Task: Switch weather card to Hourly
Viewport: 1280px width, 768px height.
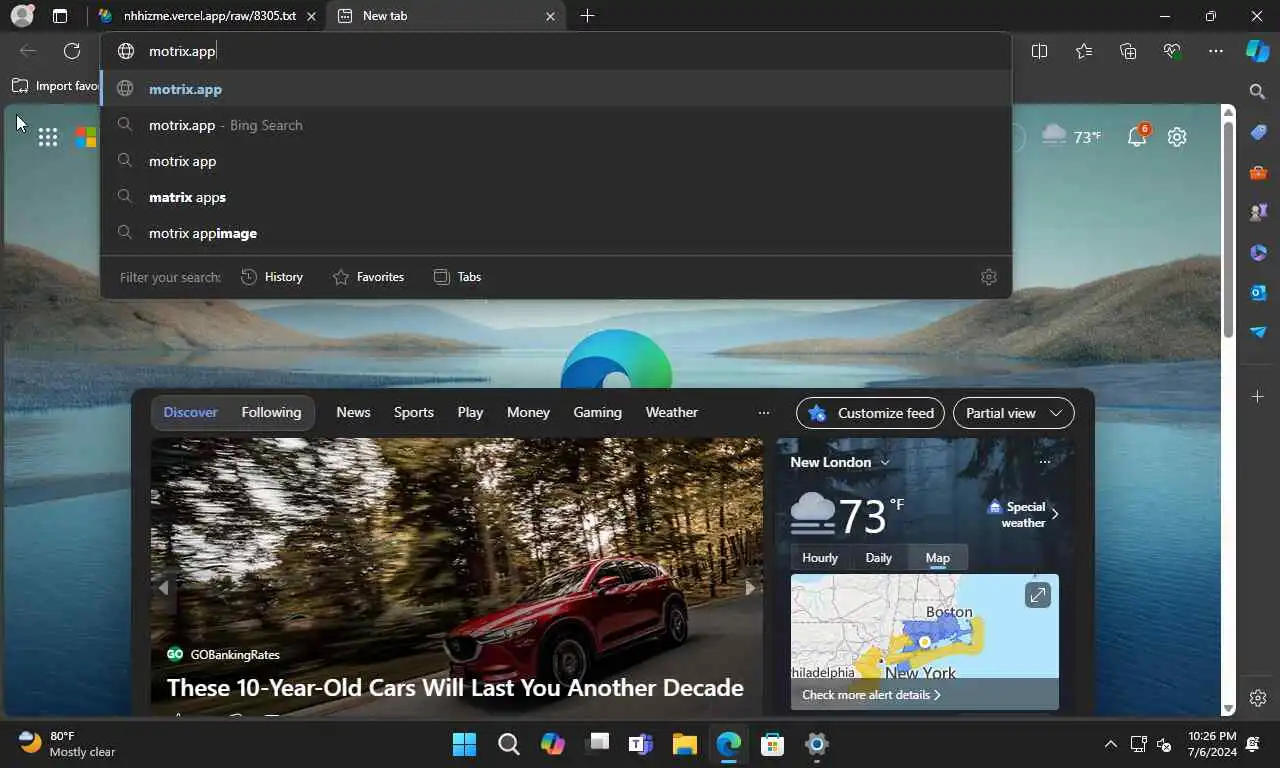Action: [x=820, y=558]
